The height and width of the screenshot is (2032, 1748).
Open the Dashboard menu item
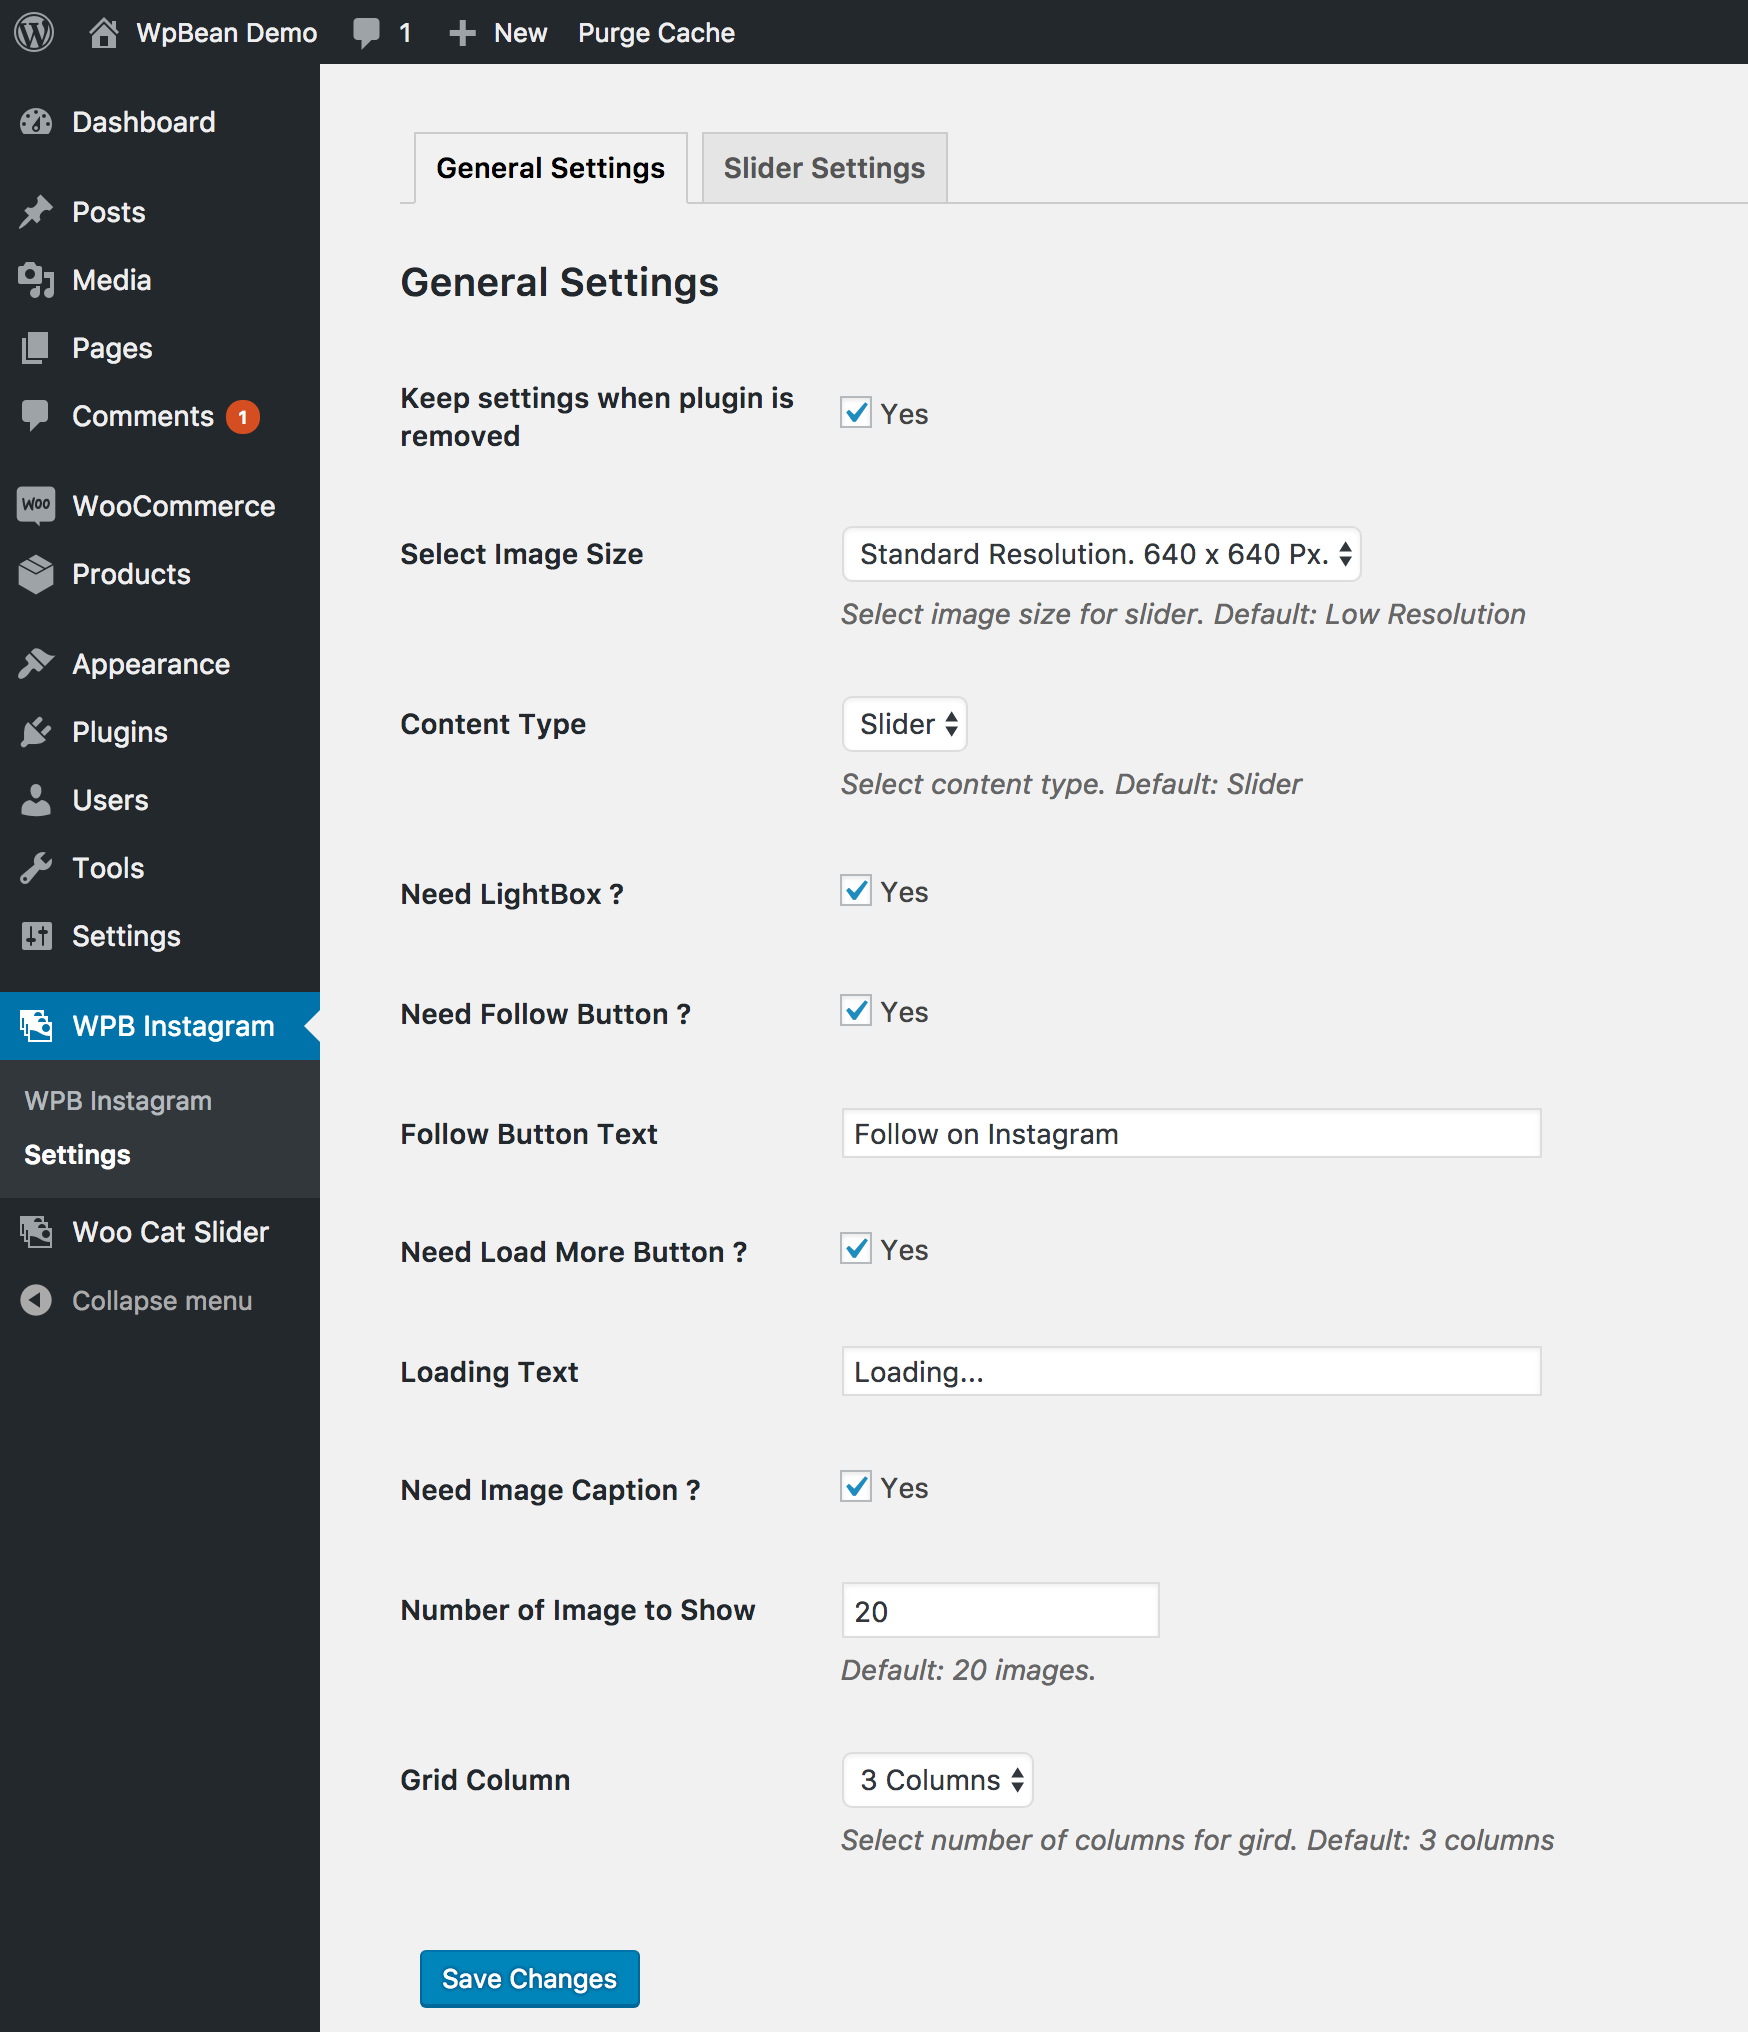click(160, 122)
